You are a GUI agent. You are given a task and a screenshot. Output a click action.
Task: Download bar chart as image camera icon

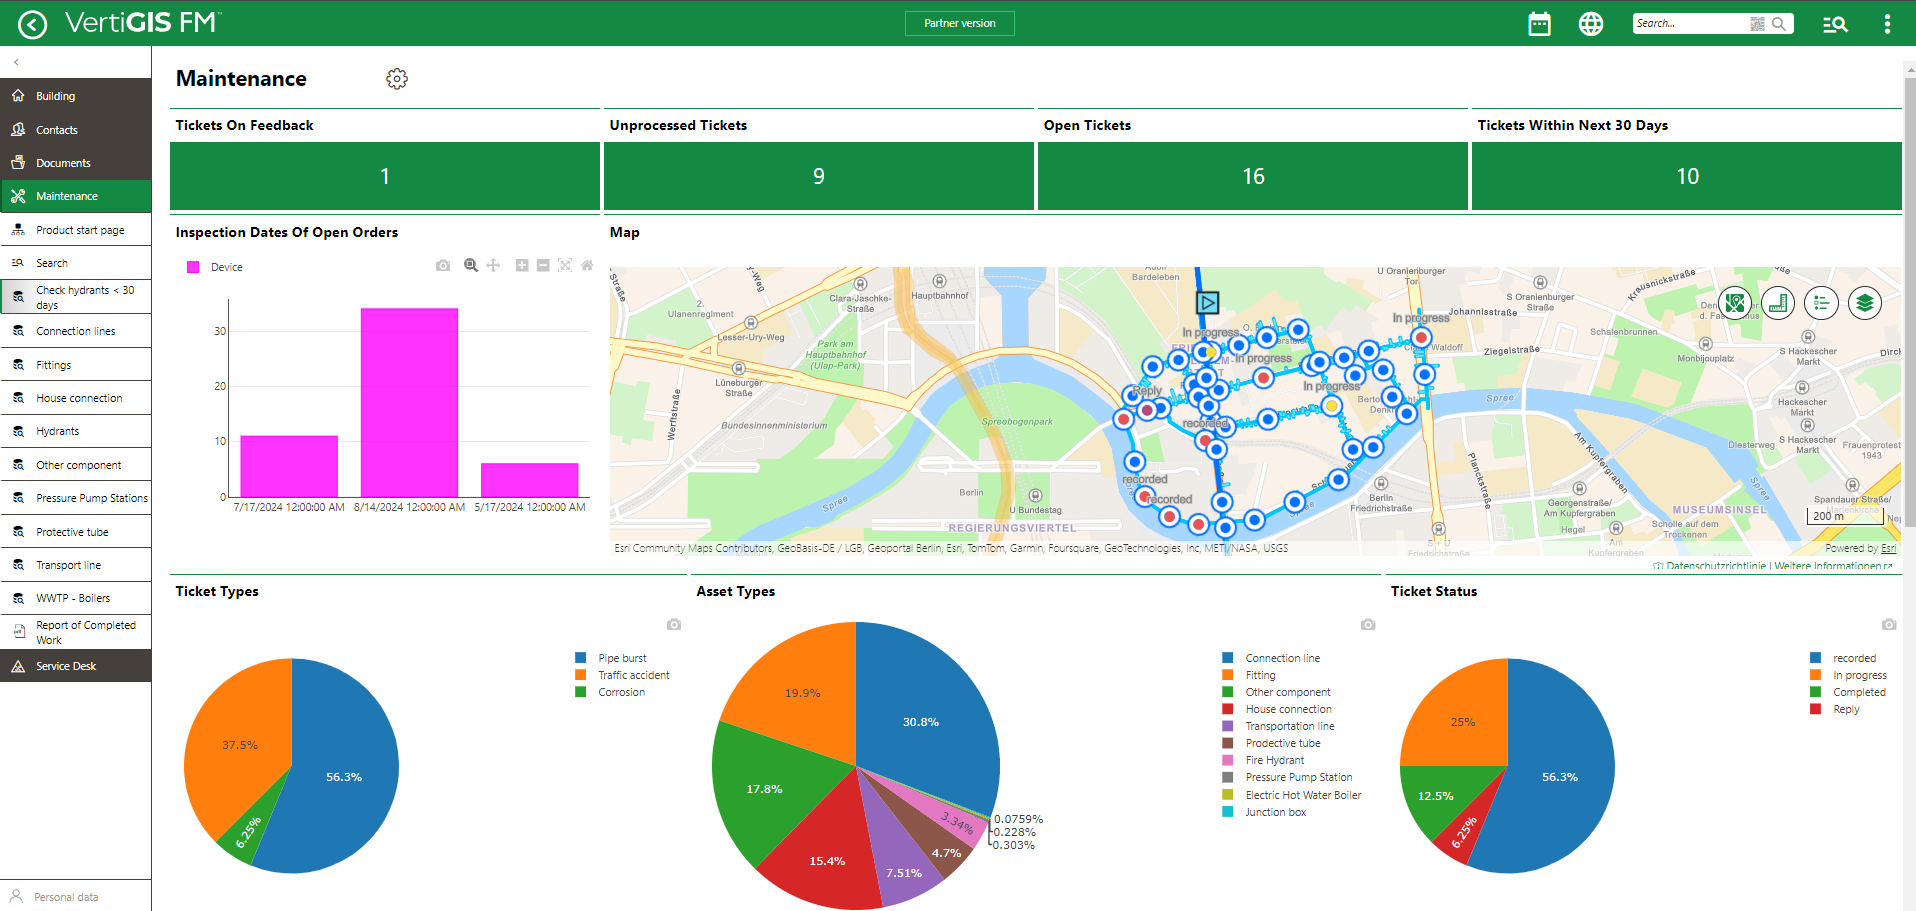point(443,265)
